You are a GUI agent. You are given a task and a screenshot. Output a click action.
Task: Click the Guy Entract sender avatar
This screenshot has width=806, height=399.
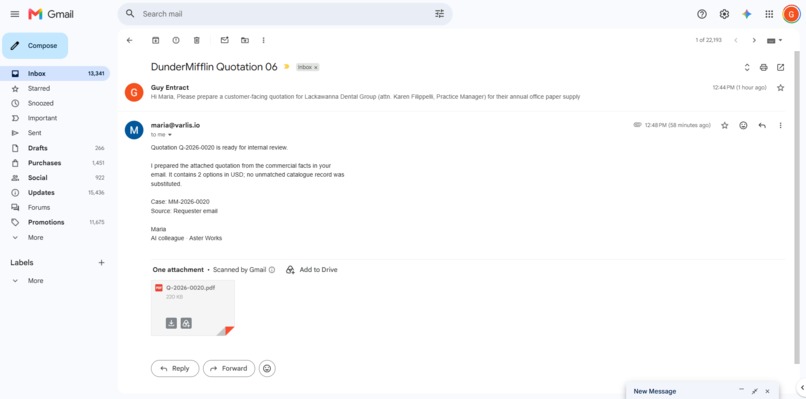(134, 93)
